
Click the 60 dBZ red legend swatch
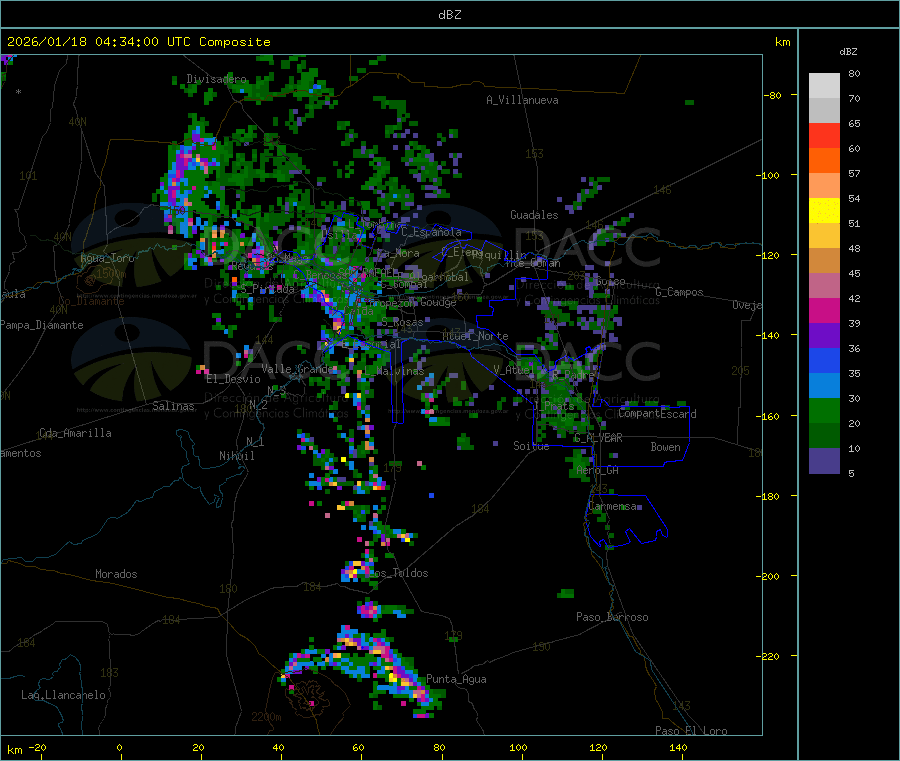tap(824, 135)
